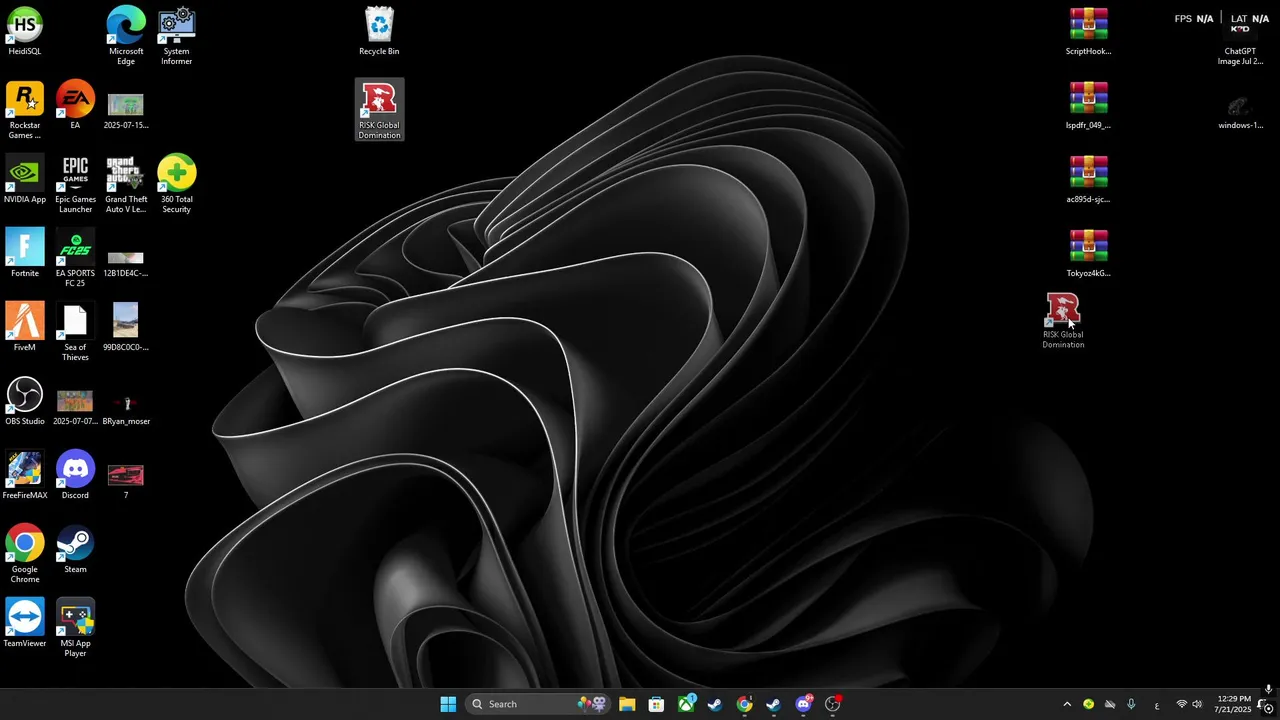Select the 2025-07-07 image file
1280x720 pixels.
tap(75, 407)
